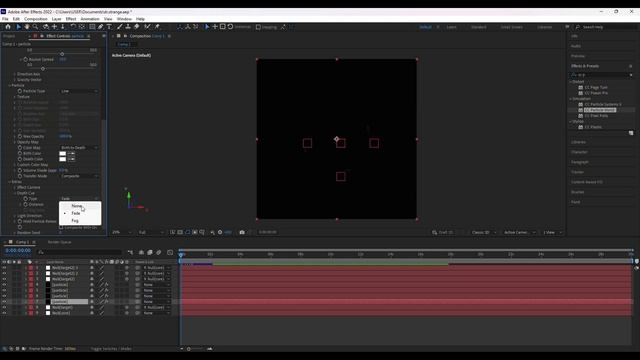Toggle Max Opacity stopwatch
The image size is (640, 360).
point(20,136)
